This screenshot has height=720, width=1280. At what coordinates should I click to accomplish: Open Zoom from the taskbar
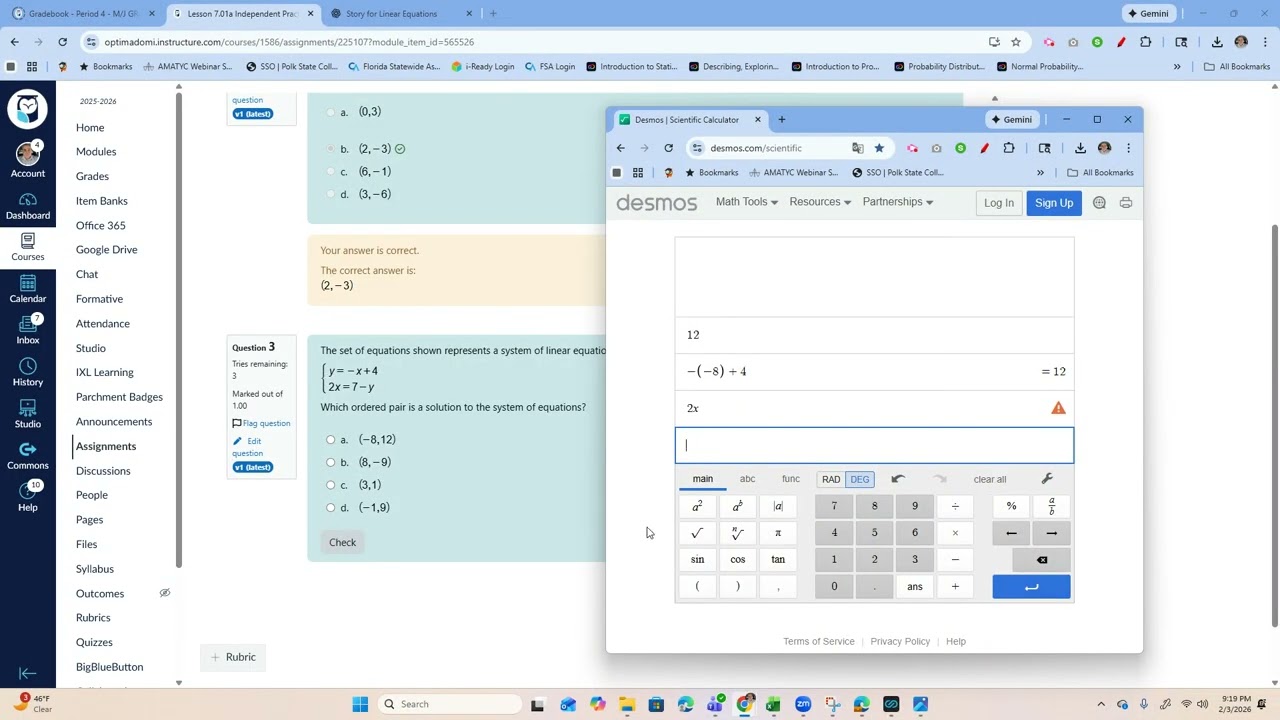click(803, 704)
